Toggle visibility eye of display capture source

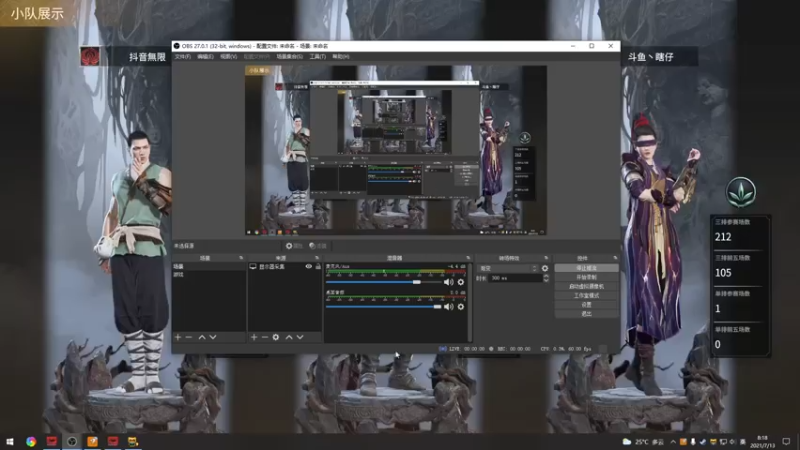[309, 267]
